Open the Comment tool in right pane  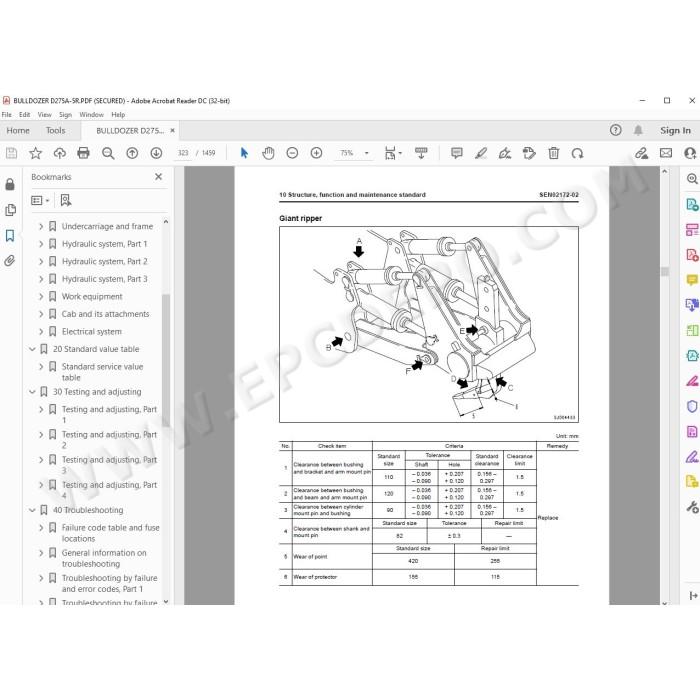[692, 280]
